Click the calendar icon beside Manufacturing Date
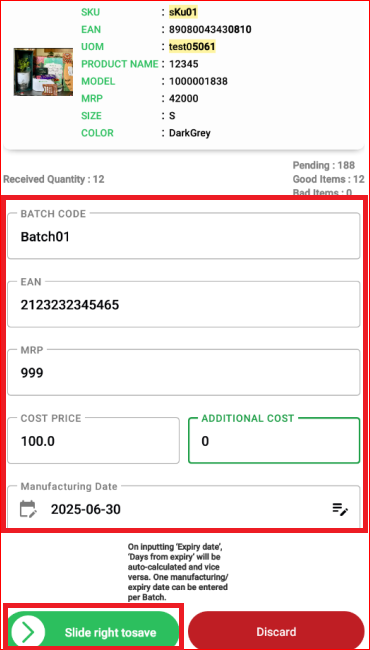The height and width of the screenshot is (650, 370). (x=28, y=509)
